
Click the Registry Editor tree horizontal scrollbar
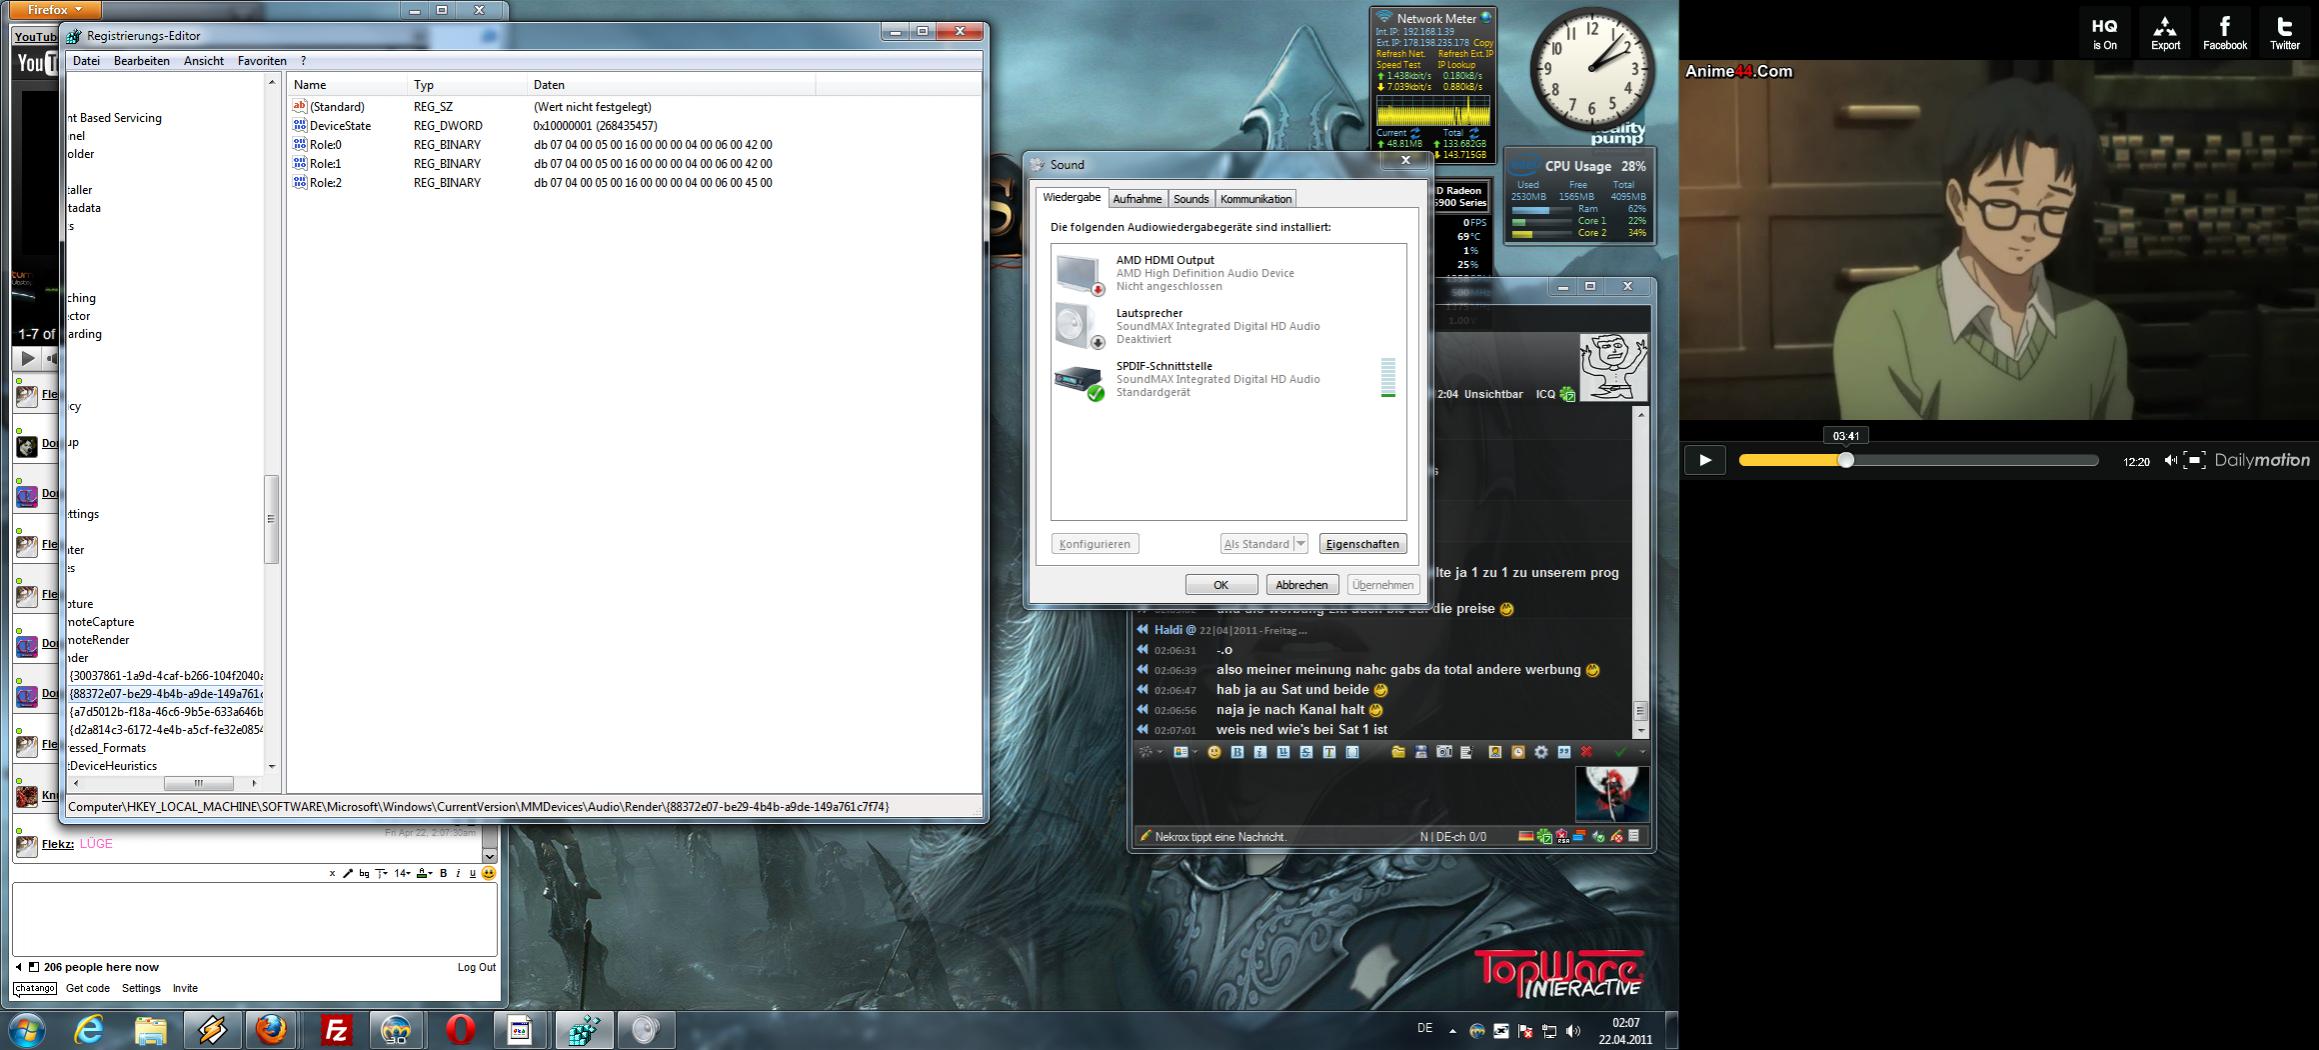(198, 783)
